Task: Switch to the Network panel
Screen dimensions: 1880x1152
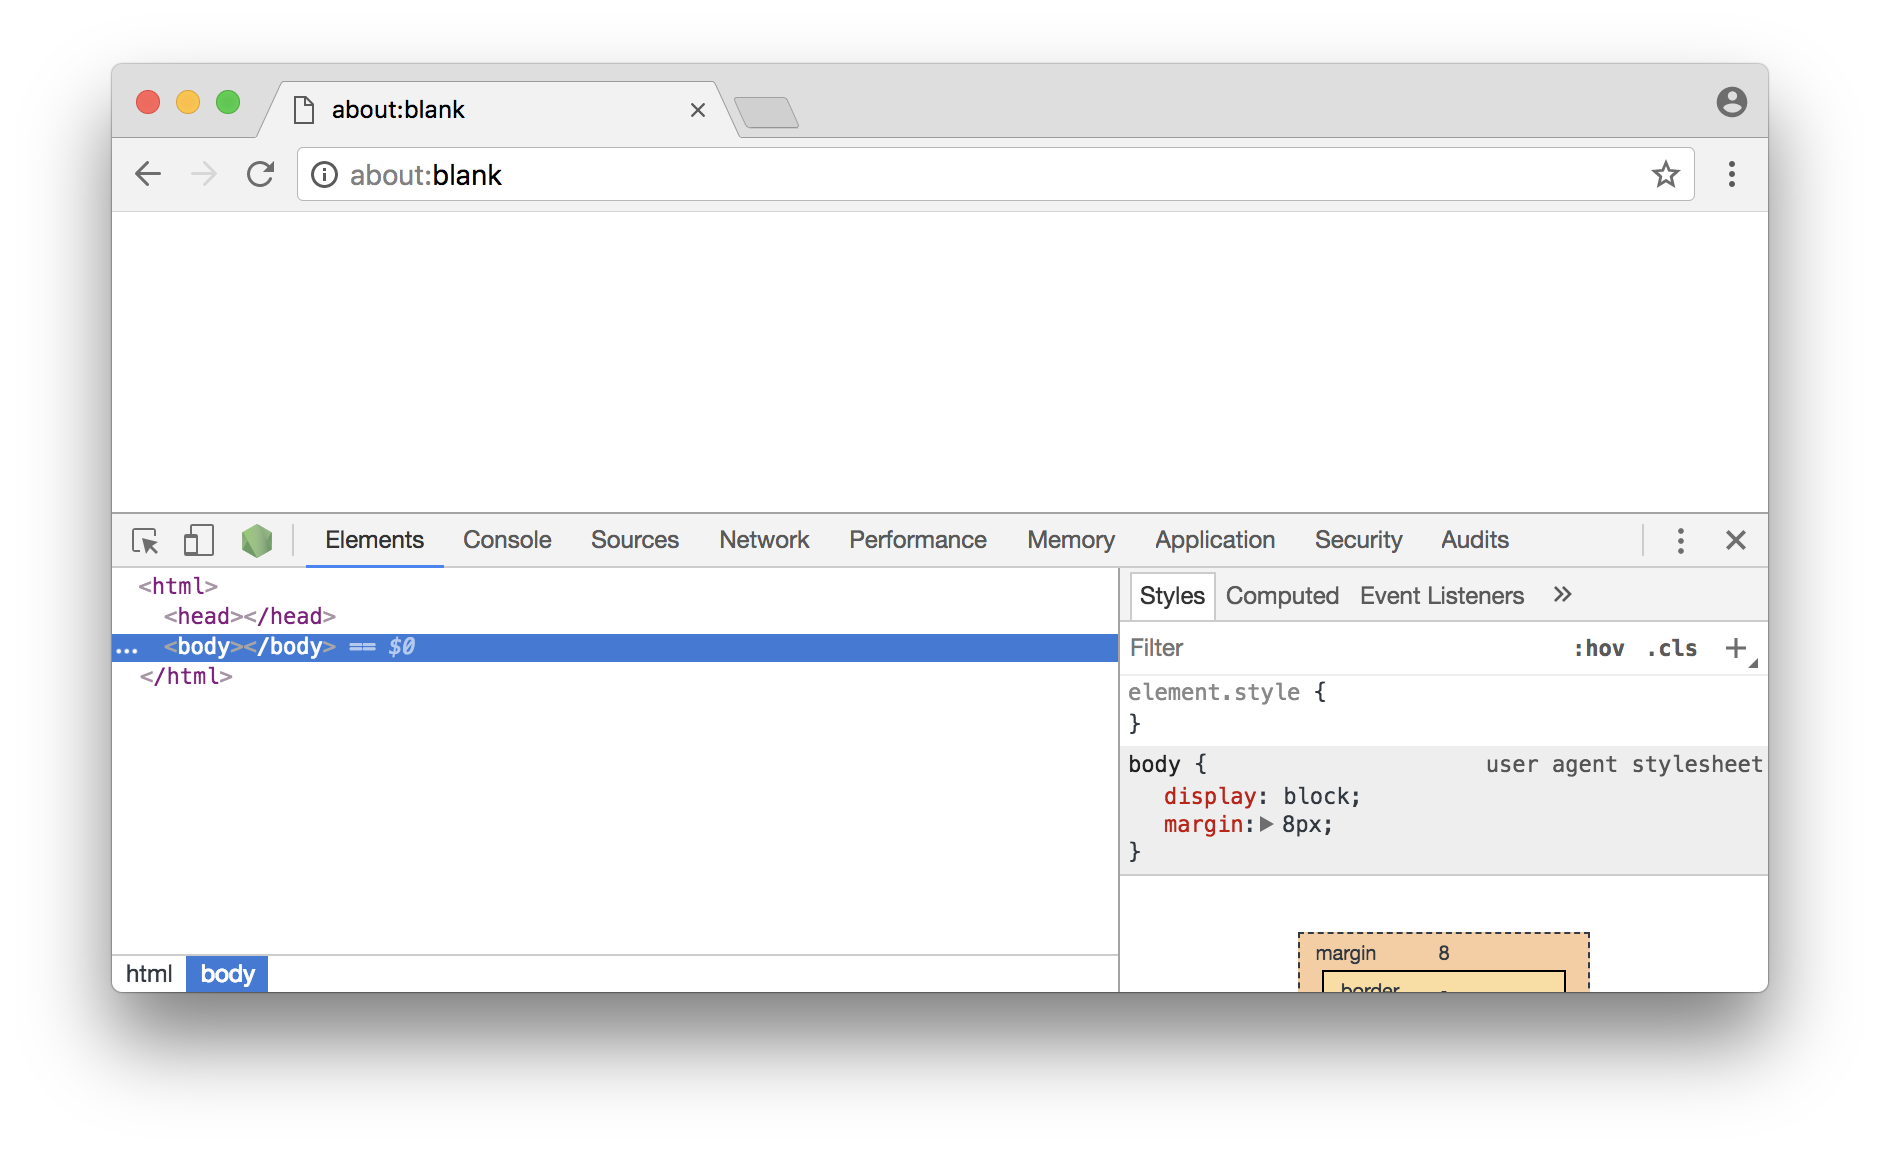Action: [763, 540]
